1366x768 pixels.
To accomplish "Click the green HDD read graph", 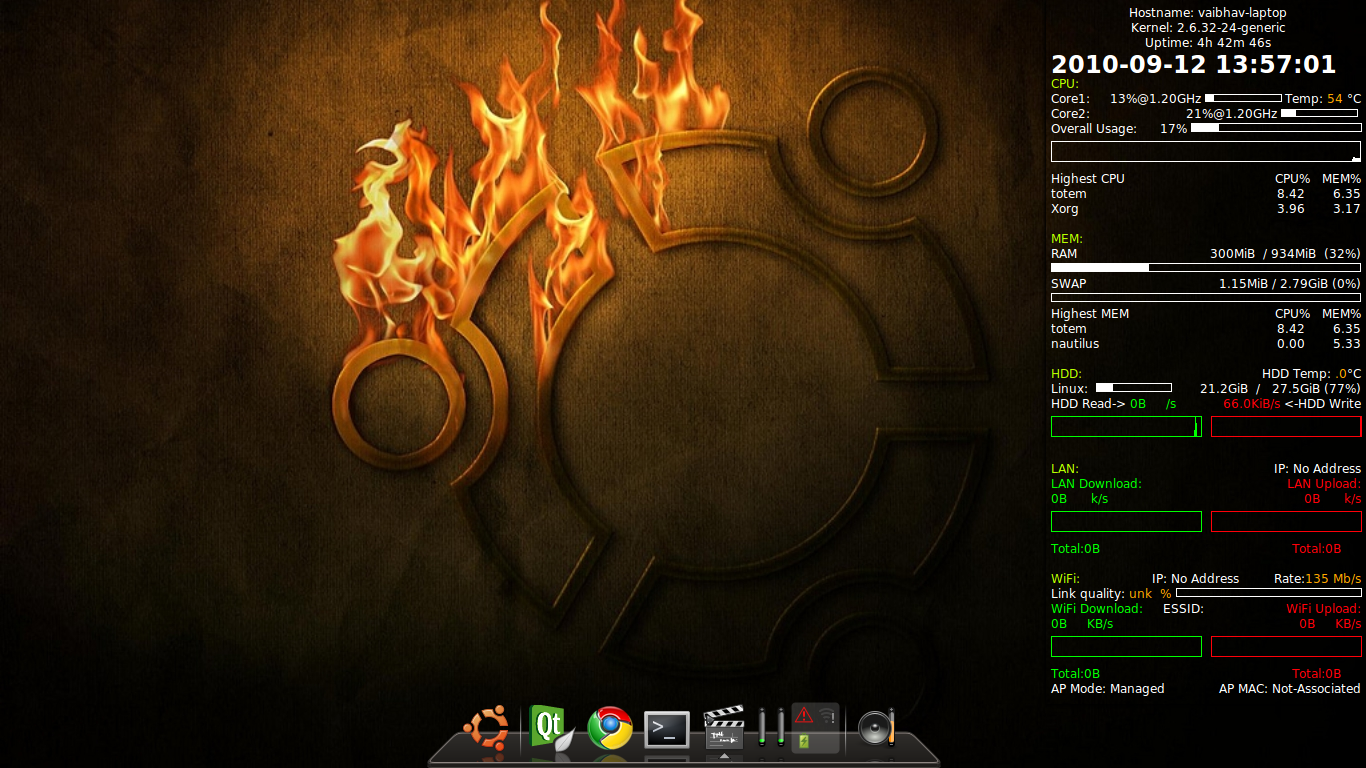I will click(1126, 427).
